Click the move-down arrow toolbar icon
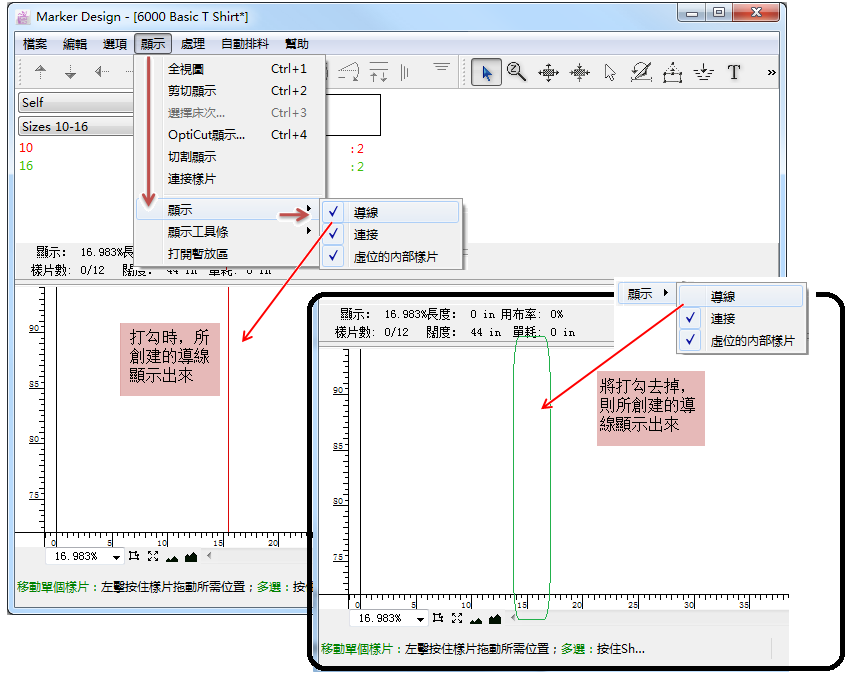This screenshot has width=853, height=694. (70, 72)
